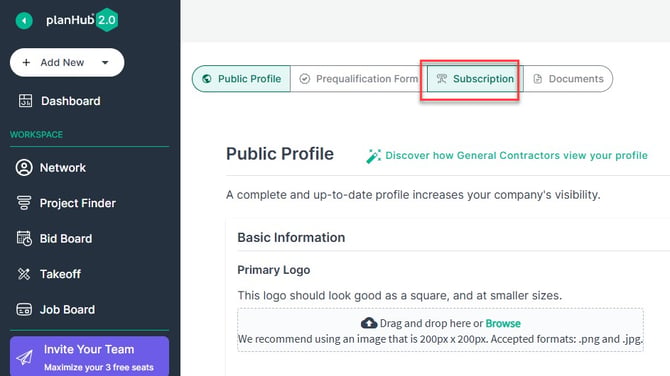Viewport: 670px width, 376px height.
Task: Click the cloud upload icon
Action: point(369,323)
